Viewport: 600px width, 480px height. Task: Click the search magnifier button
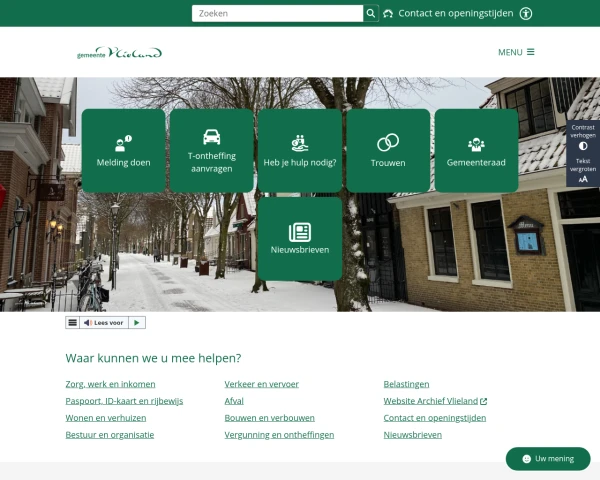[370, 13]
